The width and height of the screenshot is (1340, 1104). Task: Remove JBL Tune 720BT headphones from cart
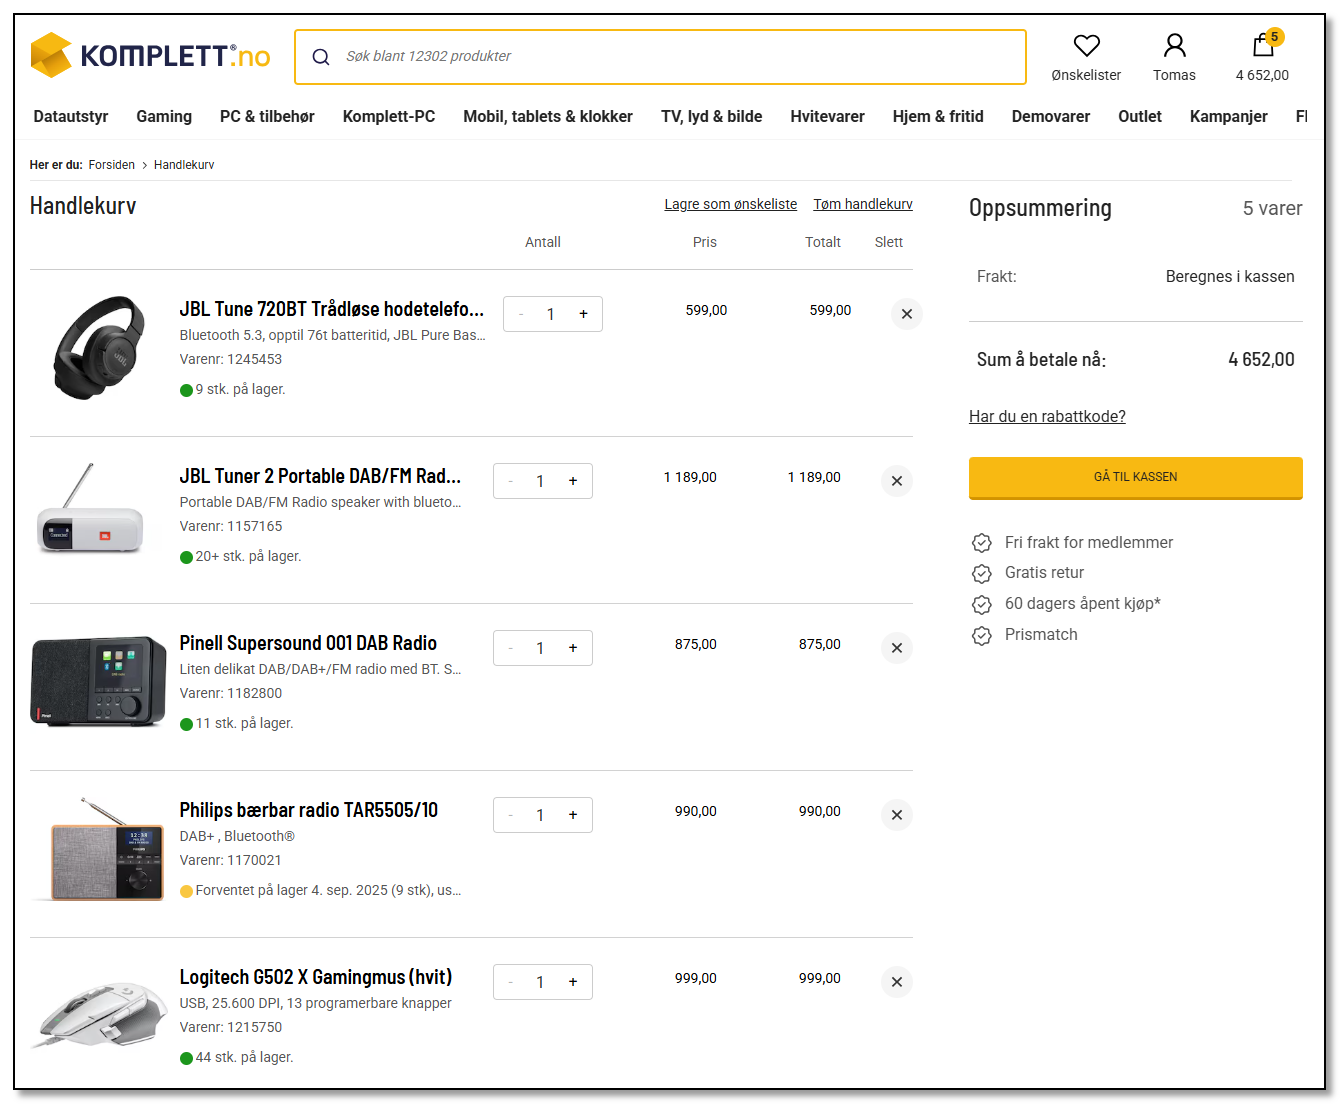click(x=906, y=314)
